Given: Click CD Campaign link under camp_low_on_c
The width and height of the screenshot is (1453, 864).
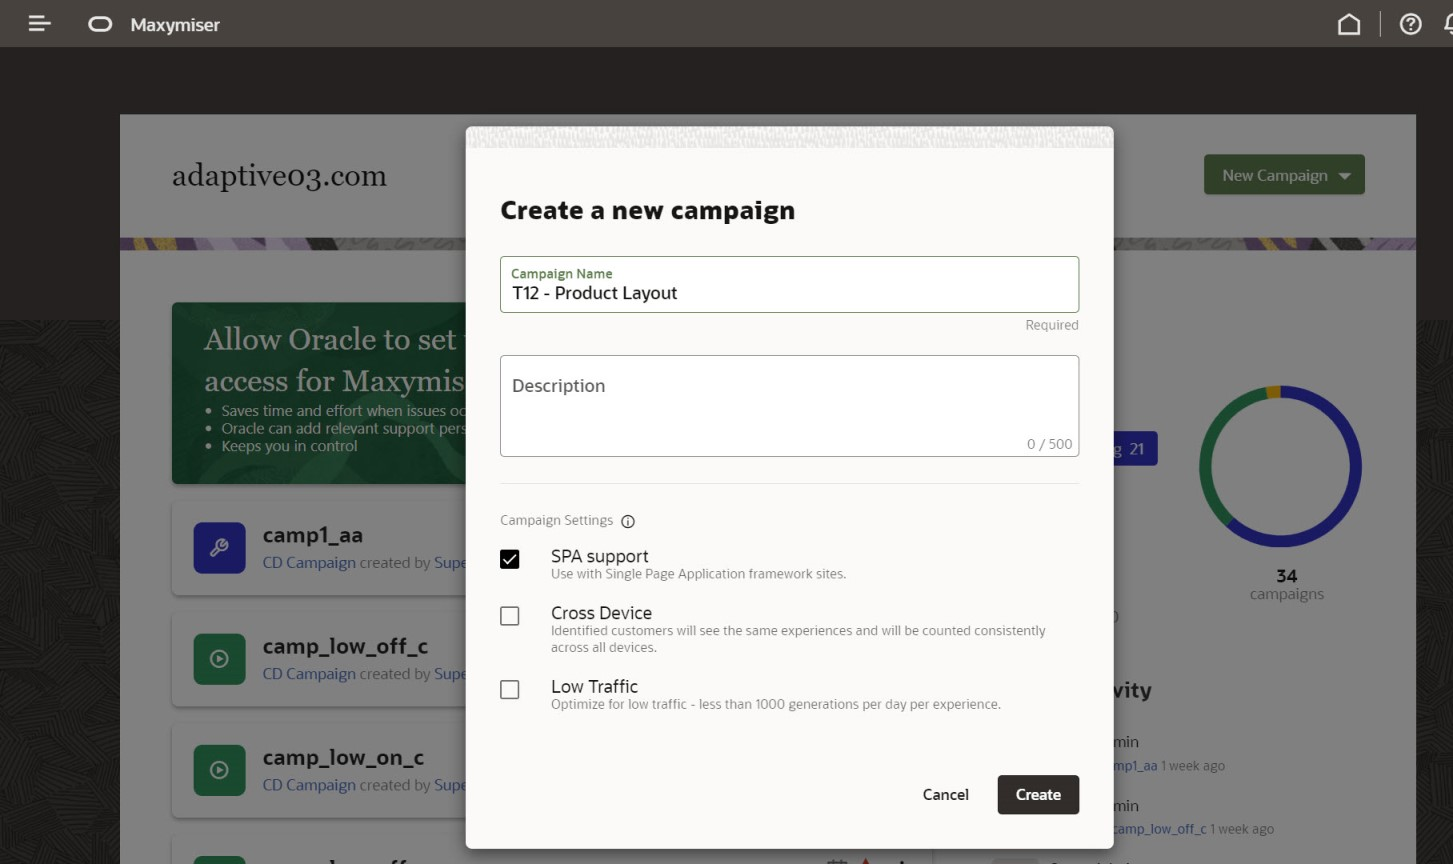Looking at the screenshot, I should point(309,785).
